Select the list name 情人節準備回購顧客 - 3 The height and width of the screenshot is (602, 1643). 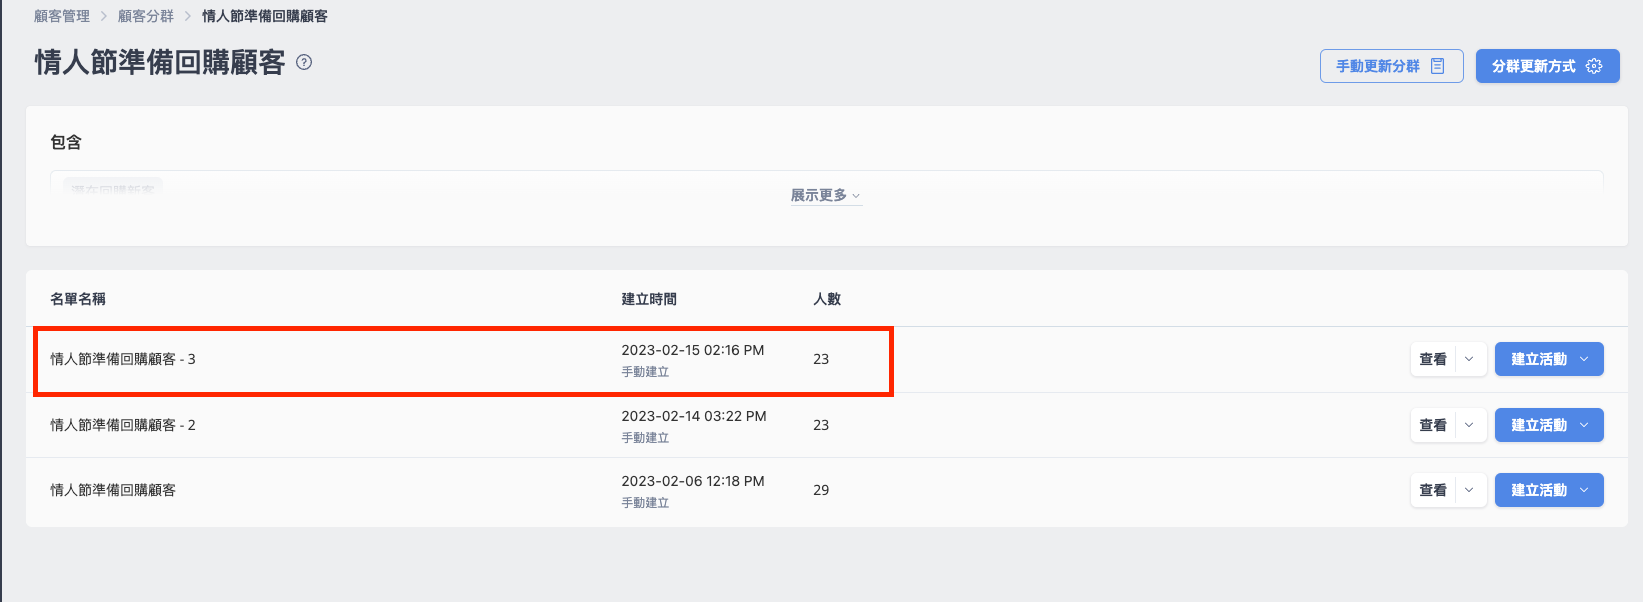(x=123, y=359)
